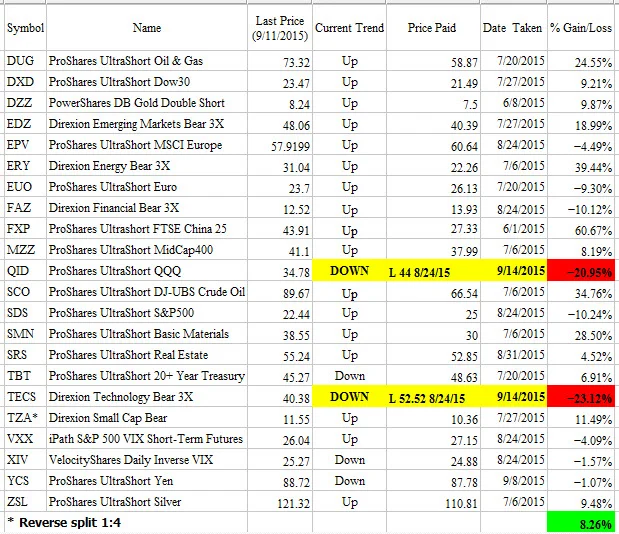This screenshot has width=619, height=534.
Task: Select iPath S&P 500 VIX Short-Term Futures cell
Action: click(146, 439)
